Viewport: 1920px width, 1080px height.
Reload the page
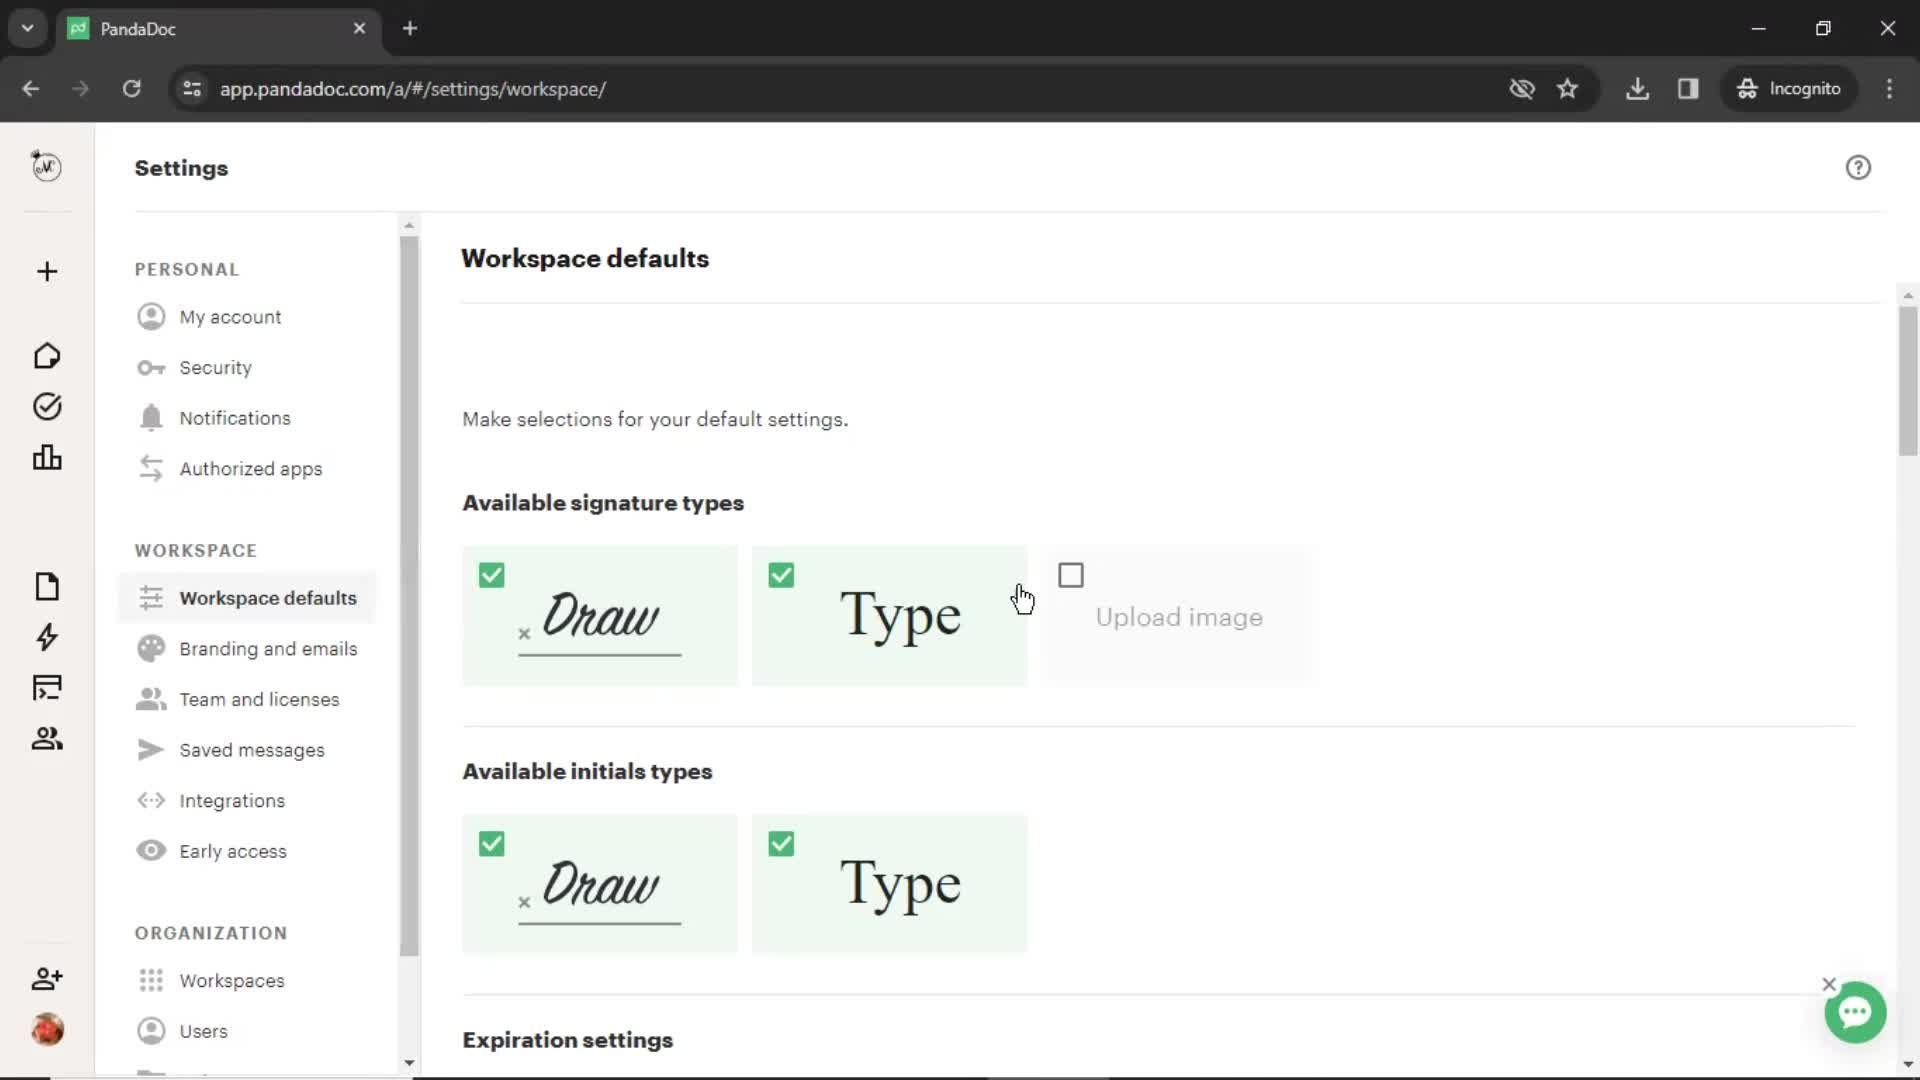point(131,89)
